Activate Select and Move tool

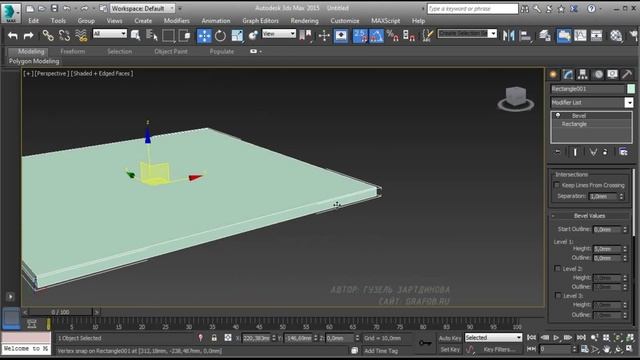point(204,36)
